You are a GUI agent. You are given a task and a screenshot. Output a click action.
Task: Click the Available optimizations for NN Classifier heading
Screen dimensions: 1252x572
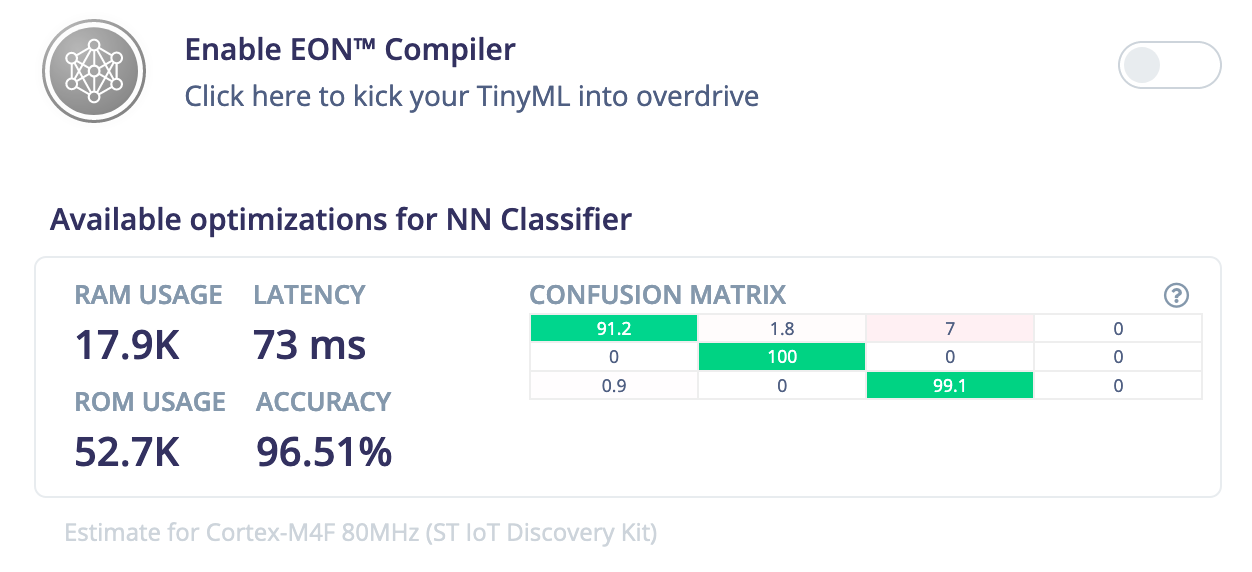coord(341,219)
